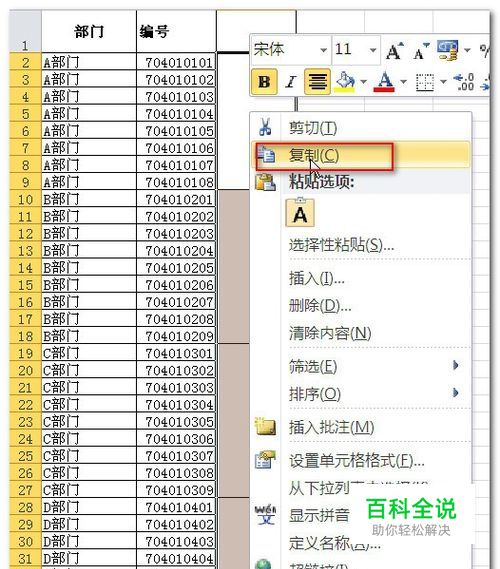
Task: Open font color dropdown arrow
Action: tap(403, 82)
